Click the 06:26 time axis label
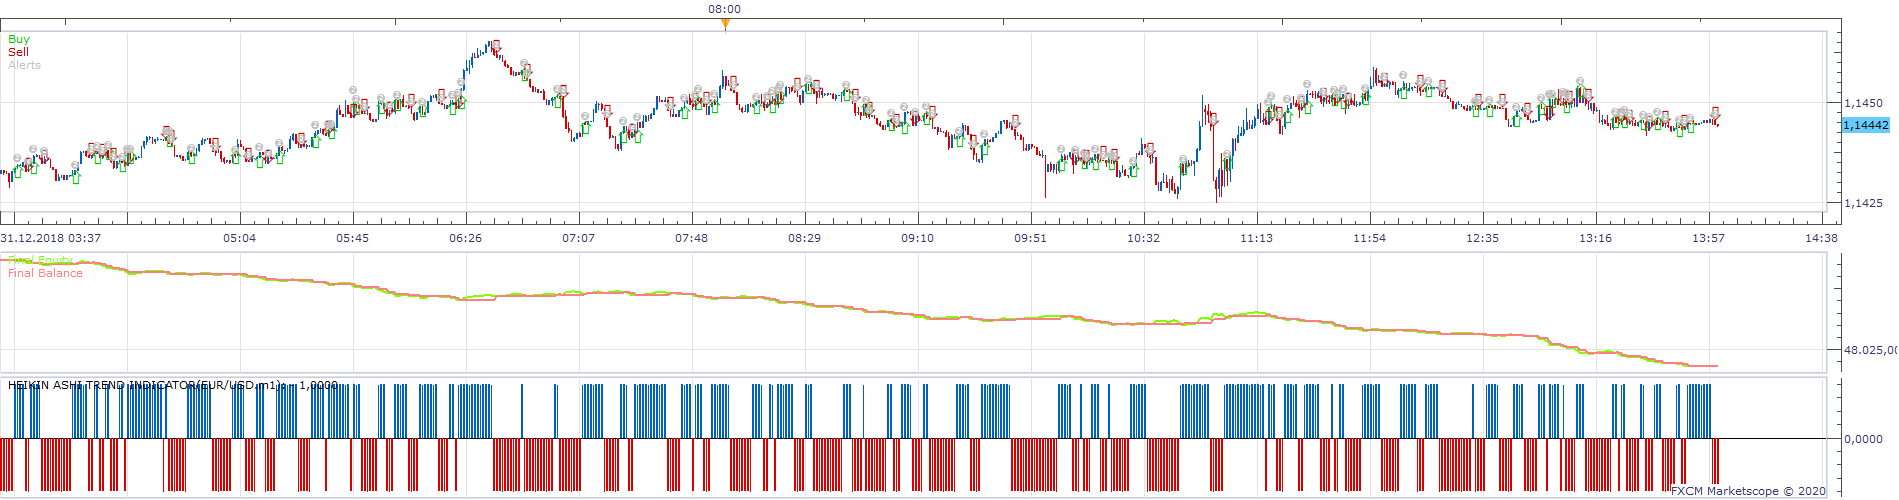This screenshot has width=1899, height=500. coord(466,238)
